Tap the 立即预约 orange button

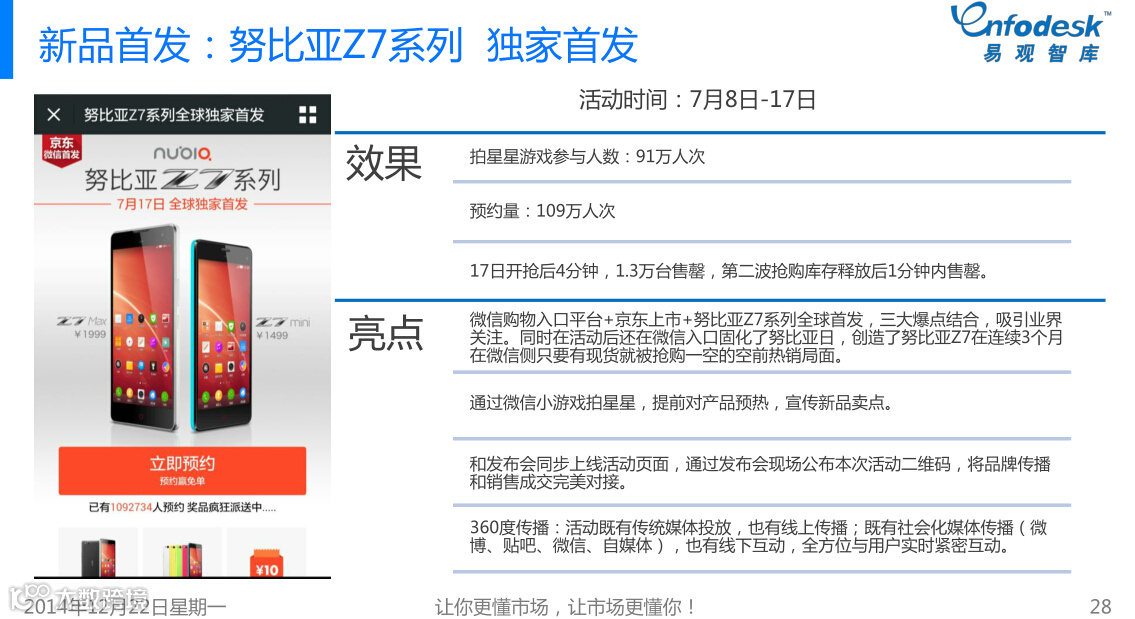[x=182, y=470]
